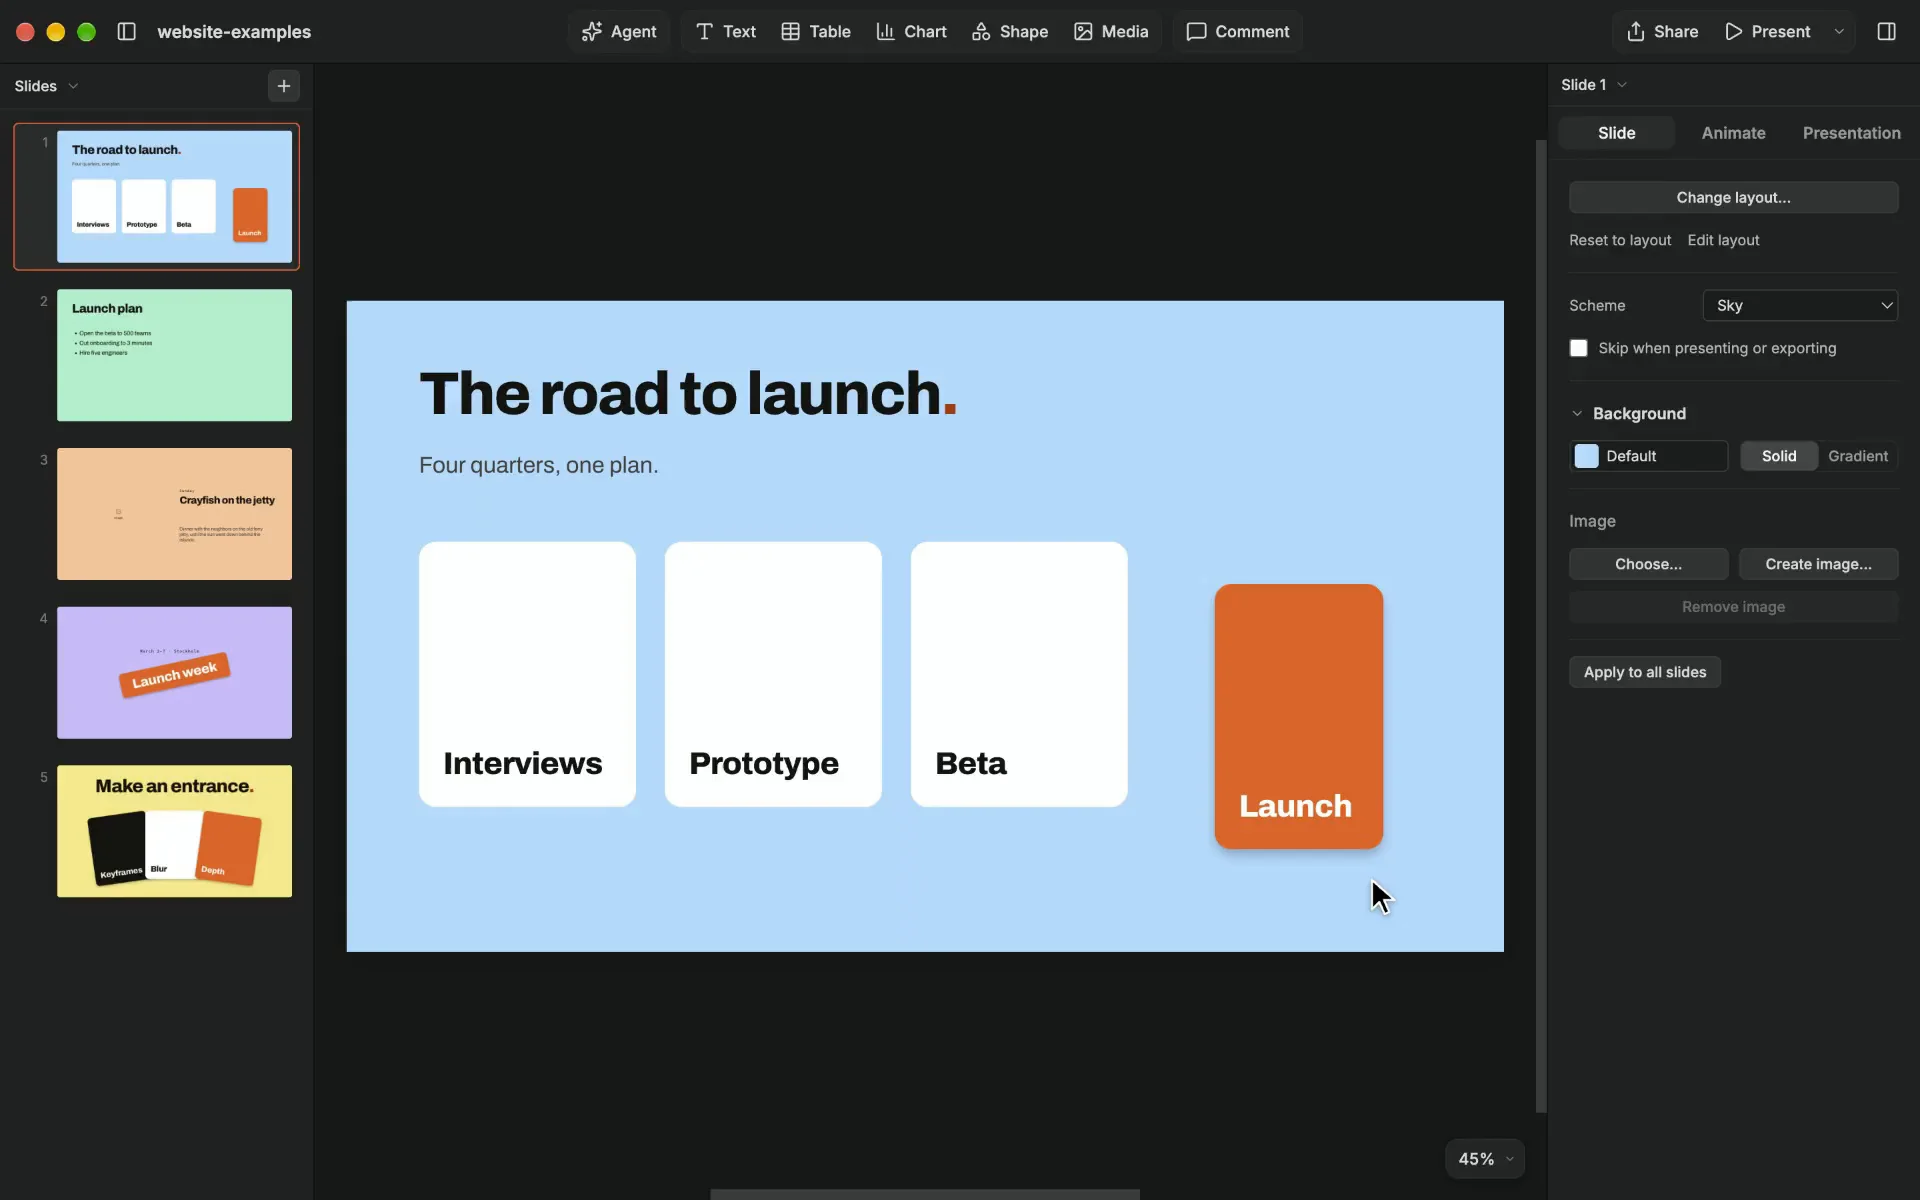
Task: Switch to the Presentation tab
Action: [1851, 133]
